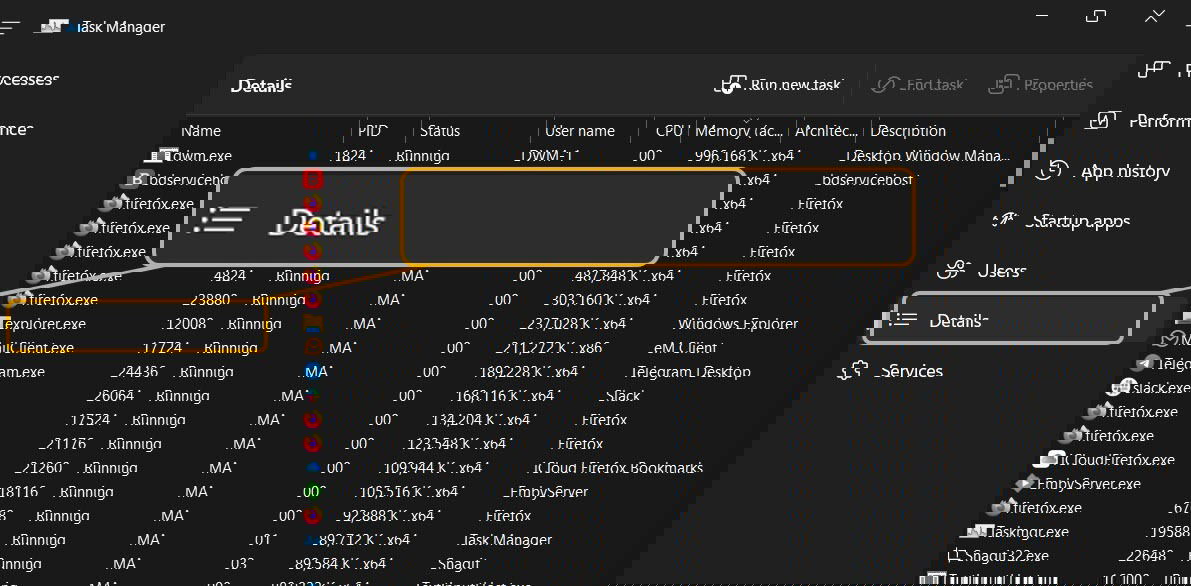Screen dimensions: 1191x586
Task: Sort by the Architecture column header
Action: [826, 131]
